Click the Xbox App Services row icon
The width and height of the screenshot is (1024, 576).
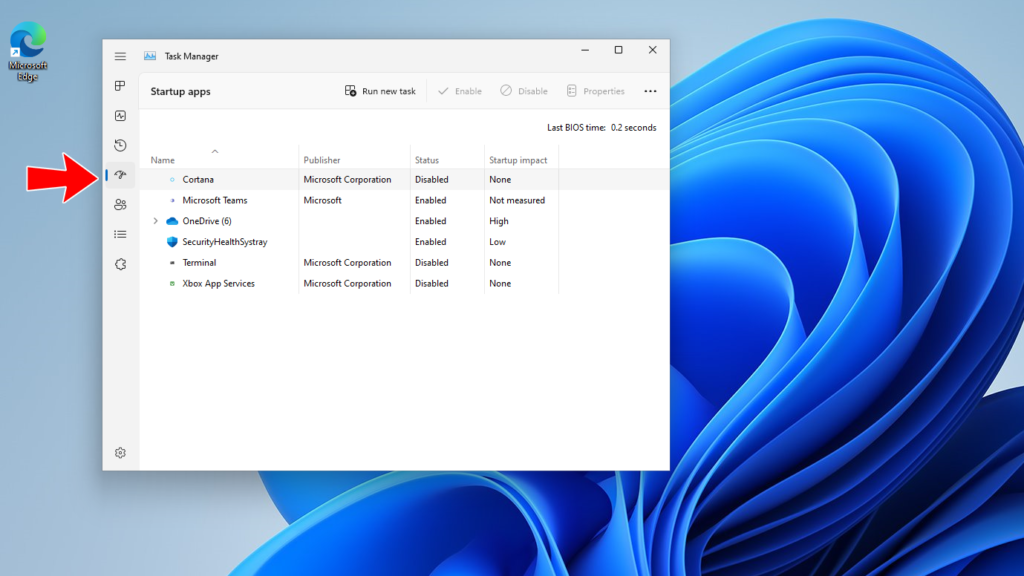[172, 283]
